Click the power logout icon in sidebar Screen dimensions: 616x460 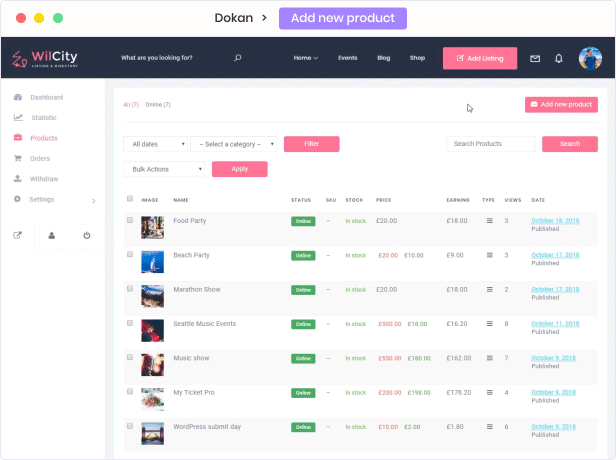pyautogui.click(x=86, y=235)
